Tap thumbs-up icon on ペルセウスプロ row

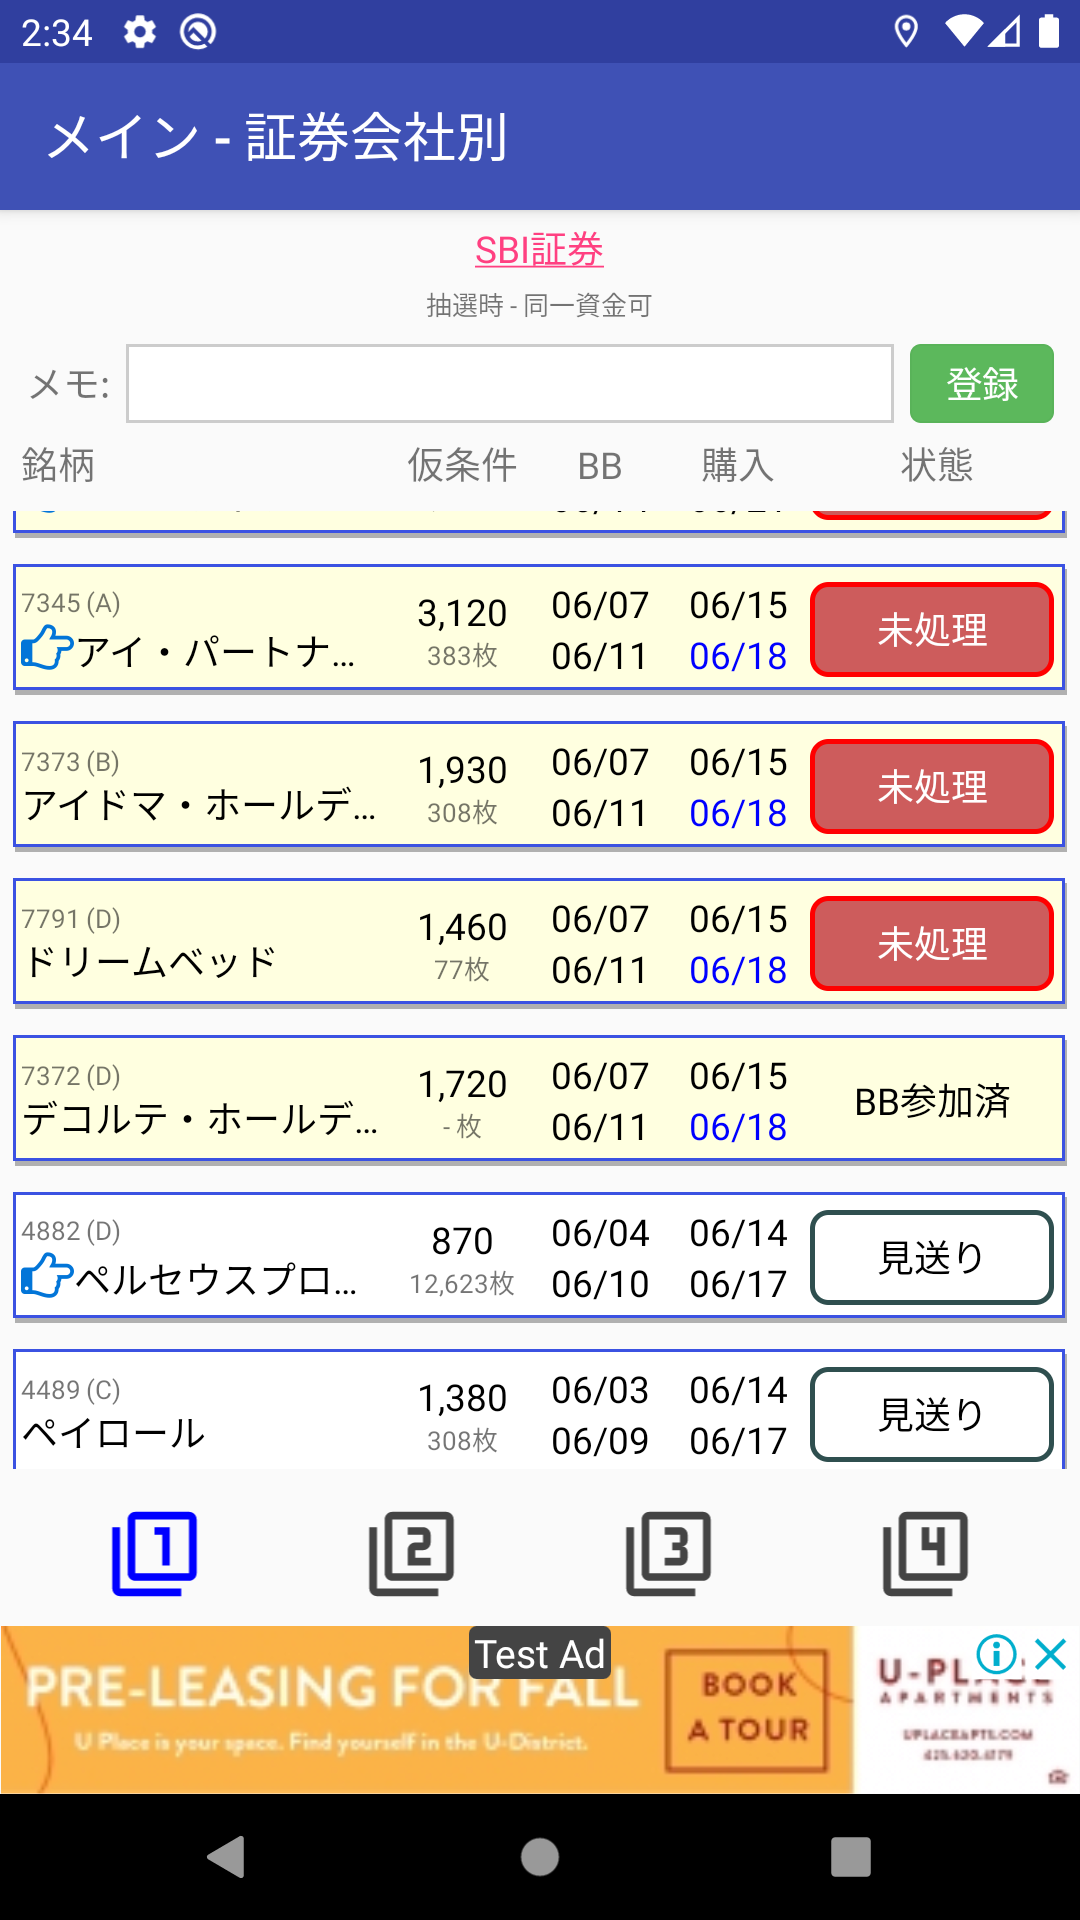tap(47, 1277)
